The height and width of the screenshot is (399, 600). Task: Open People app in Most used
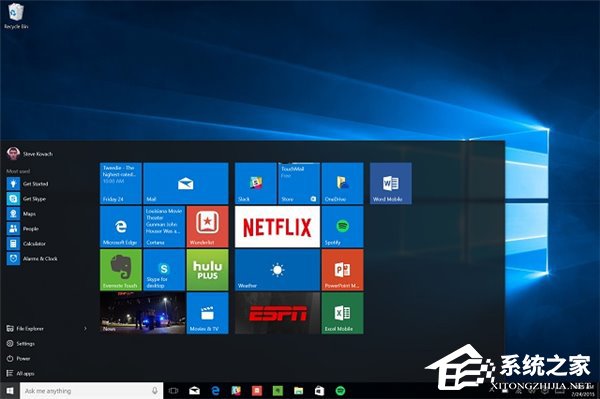tap(23, 229)
